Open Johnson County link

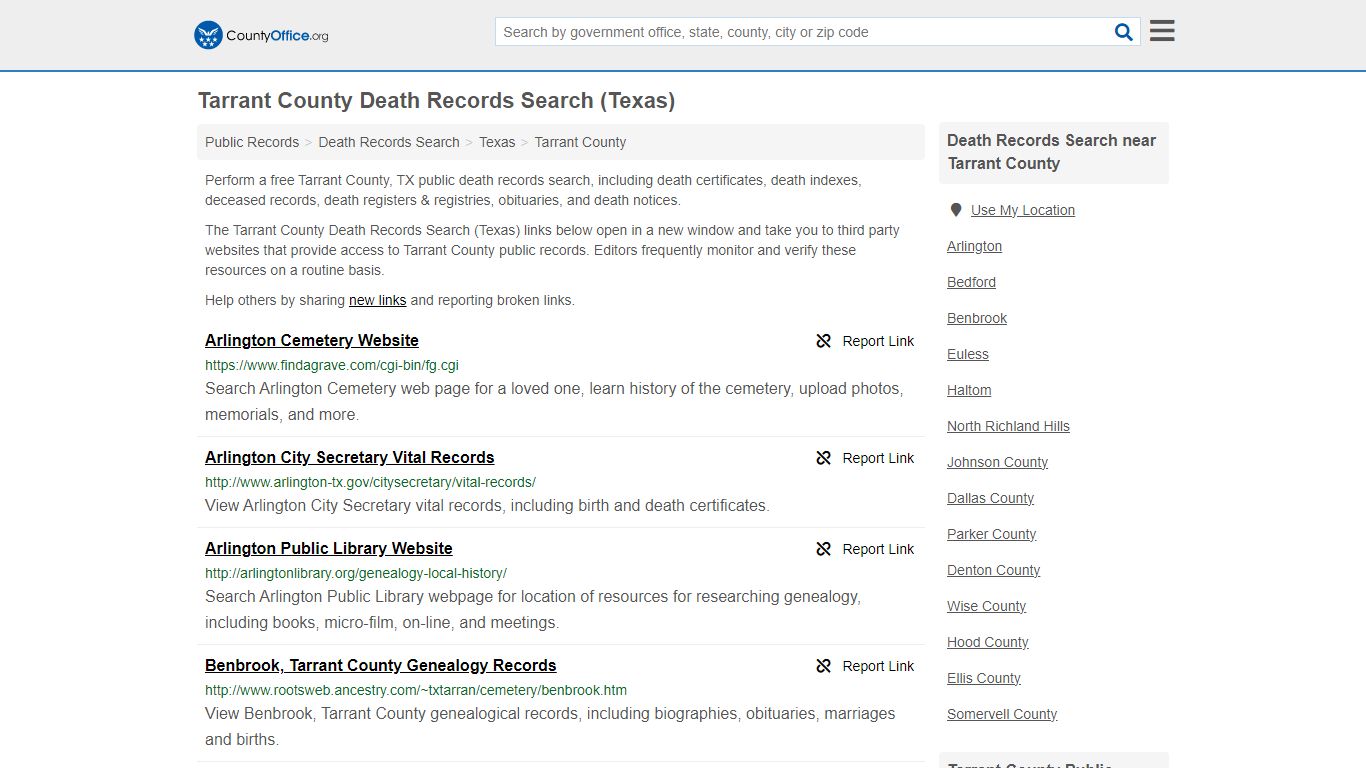tap(997, 462)
